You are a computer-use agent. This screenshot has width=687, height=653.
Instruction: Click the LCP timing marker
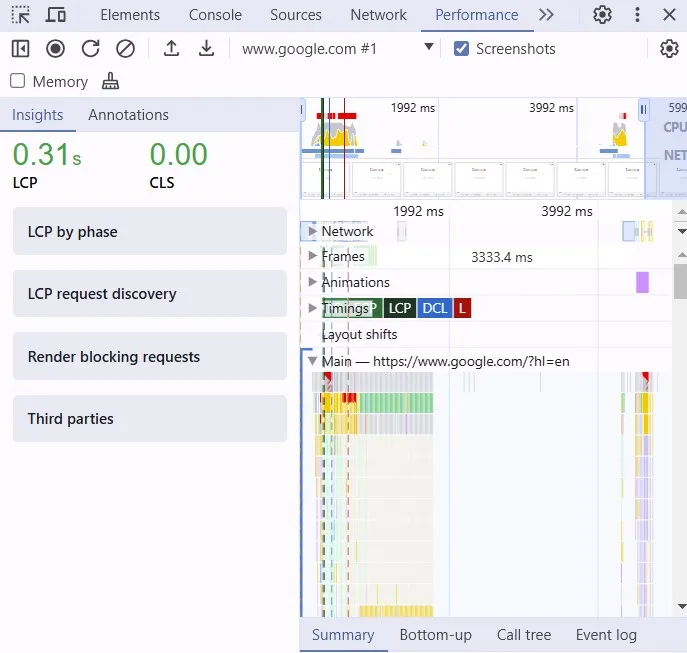pyautogui.click(x=399, y=308)
